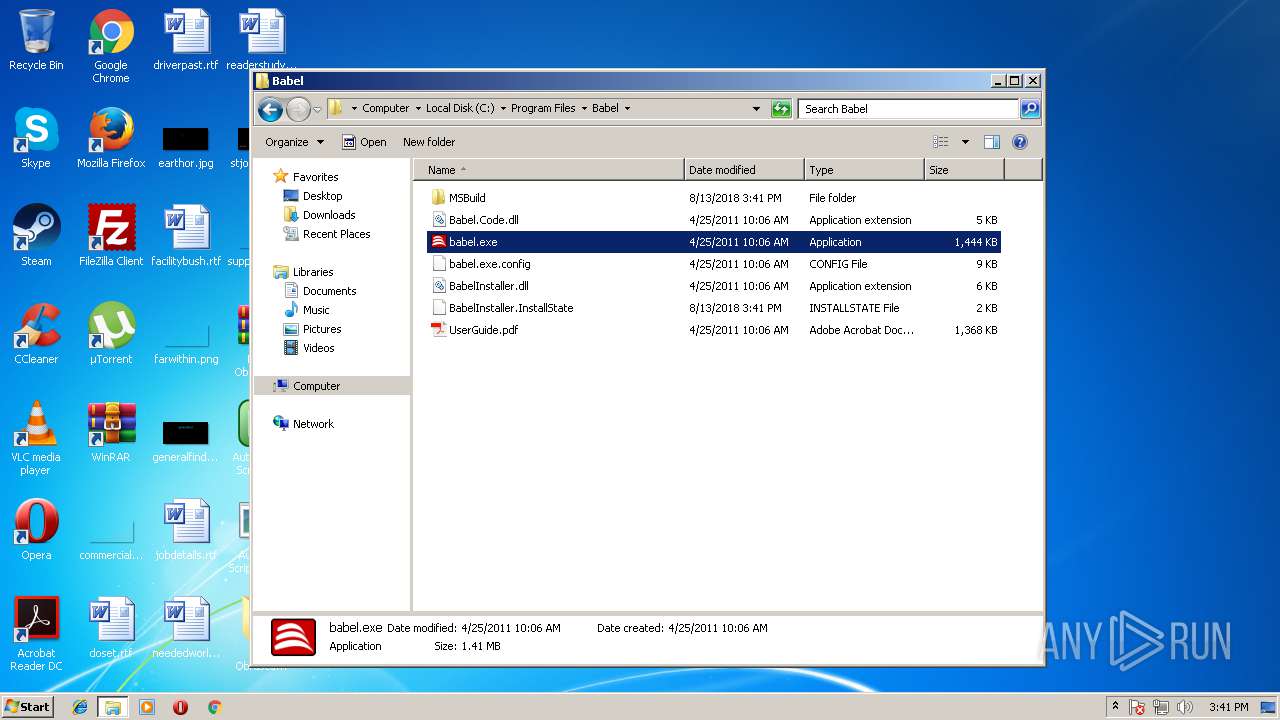Click the Chrome taskbar icon
This screenshot has width=1280, height=720.
(214, 707)
